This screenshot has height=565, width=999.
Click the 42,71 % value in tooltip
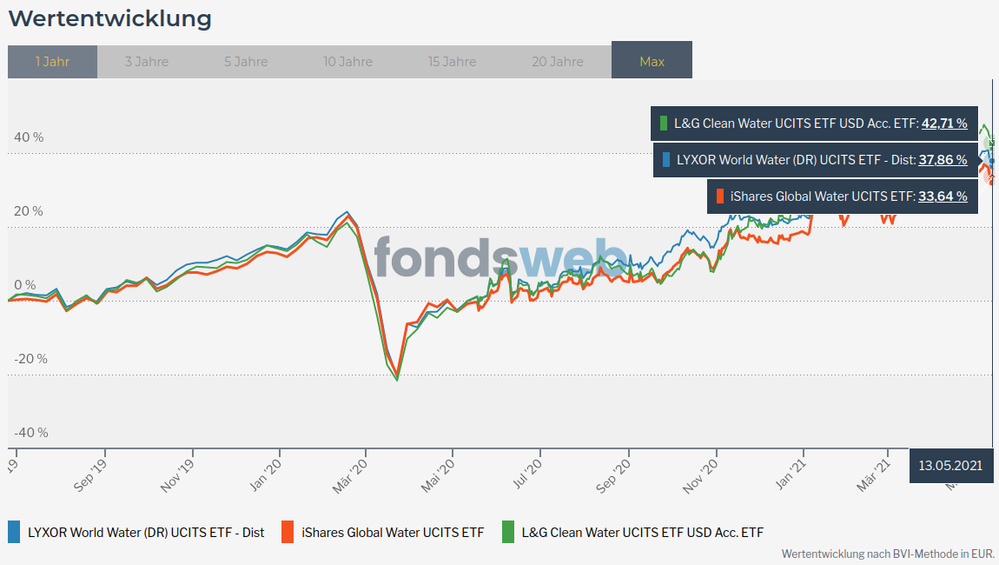(x=944, y=124)
